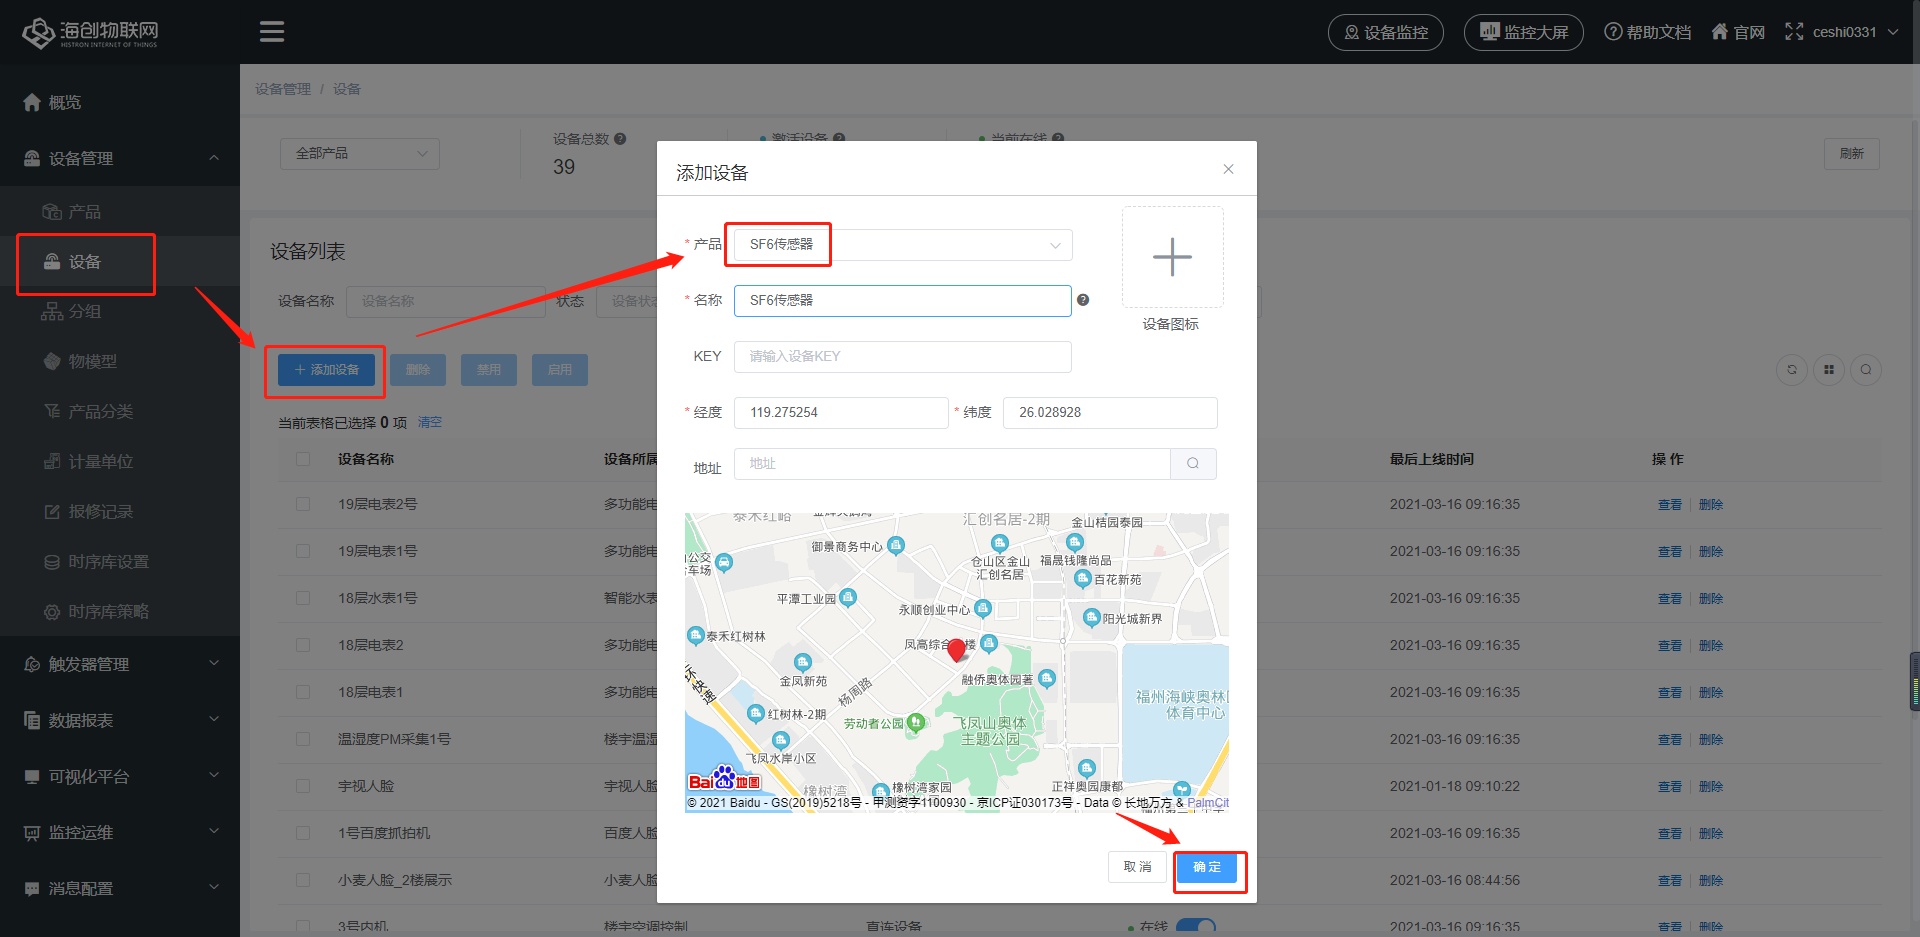Click 设备管理 in the breadcrumb
This screenshot has height=937, width=1920.
click(283, 89)
